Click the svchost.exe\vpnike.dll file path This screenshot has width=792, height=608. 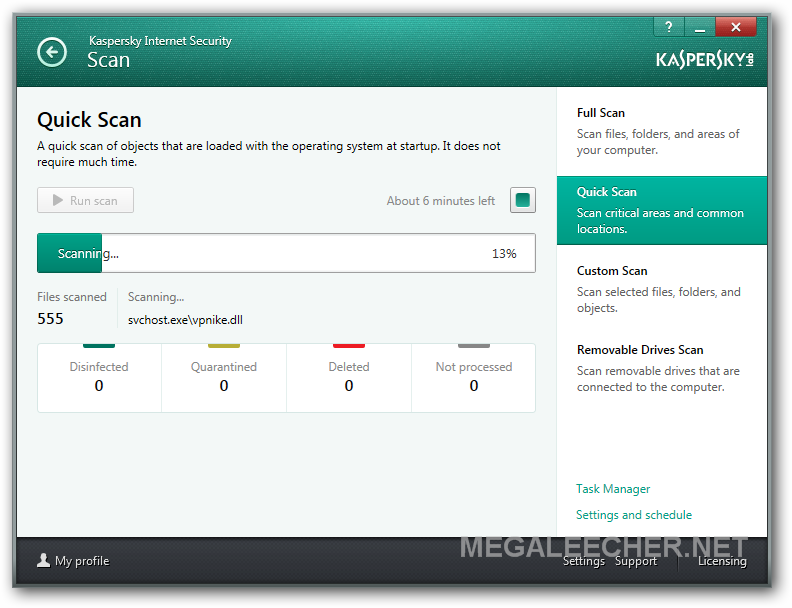coord(185,320)
